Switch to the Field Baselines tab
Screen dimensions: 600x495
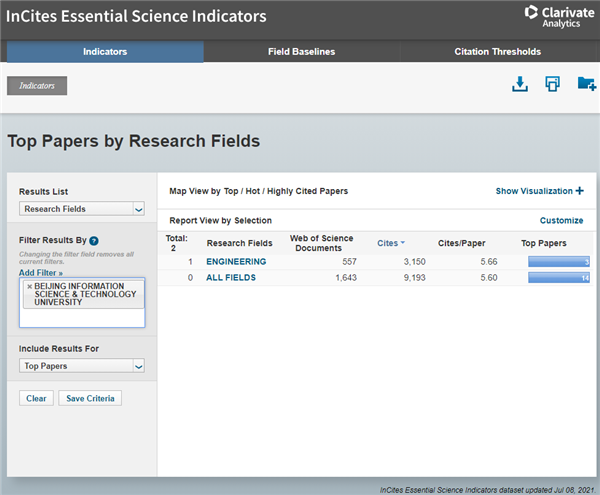[301, 52]
